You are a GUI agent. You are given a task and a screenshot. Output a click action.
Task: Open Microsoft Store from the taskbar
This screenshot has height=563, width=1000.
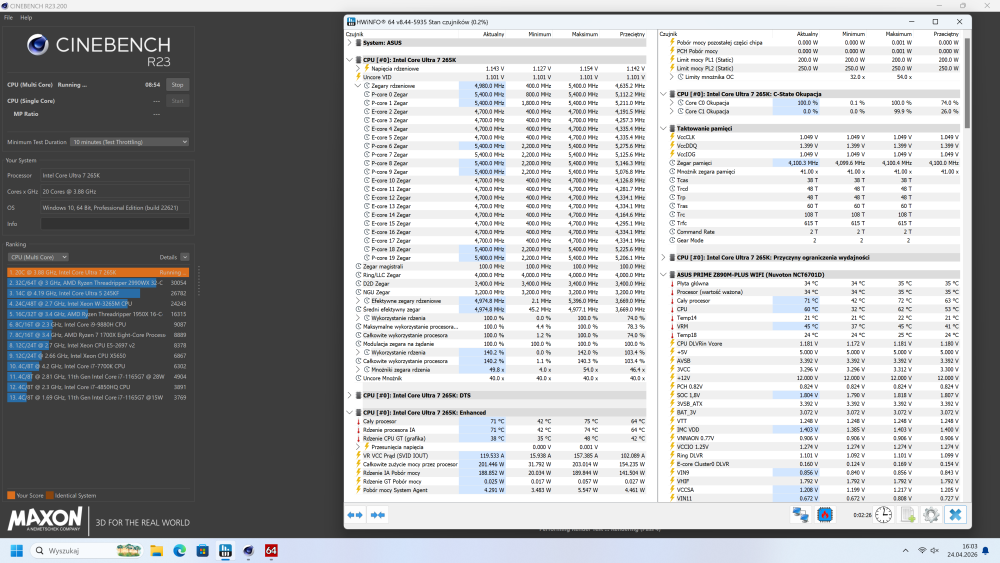pos(202,550)
